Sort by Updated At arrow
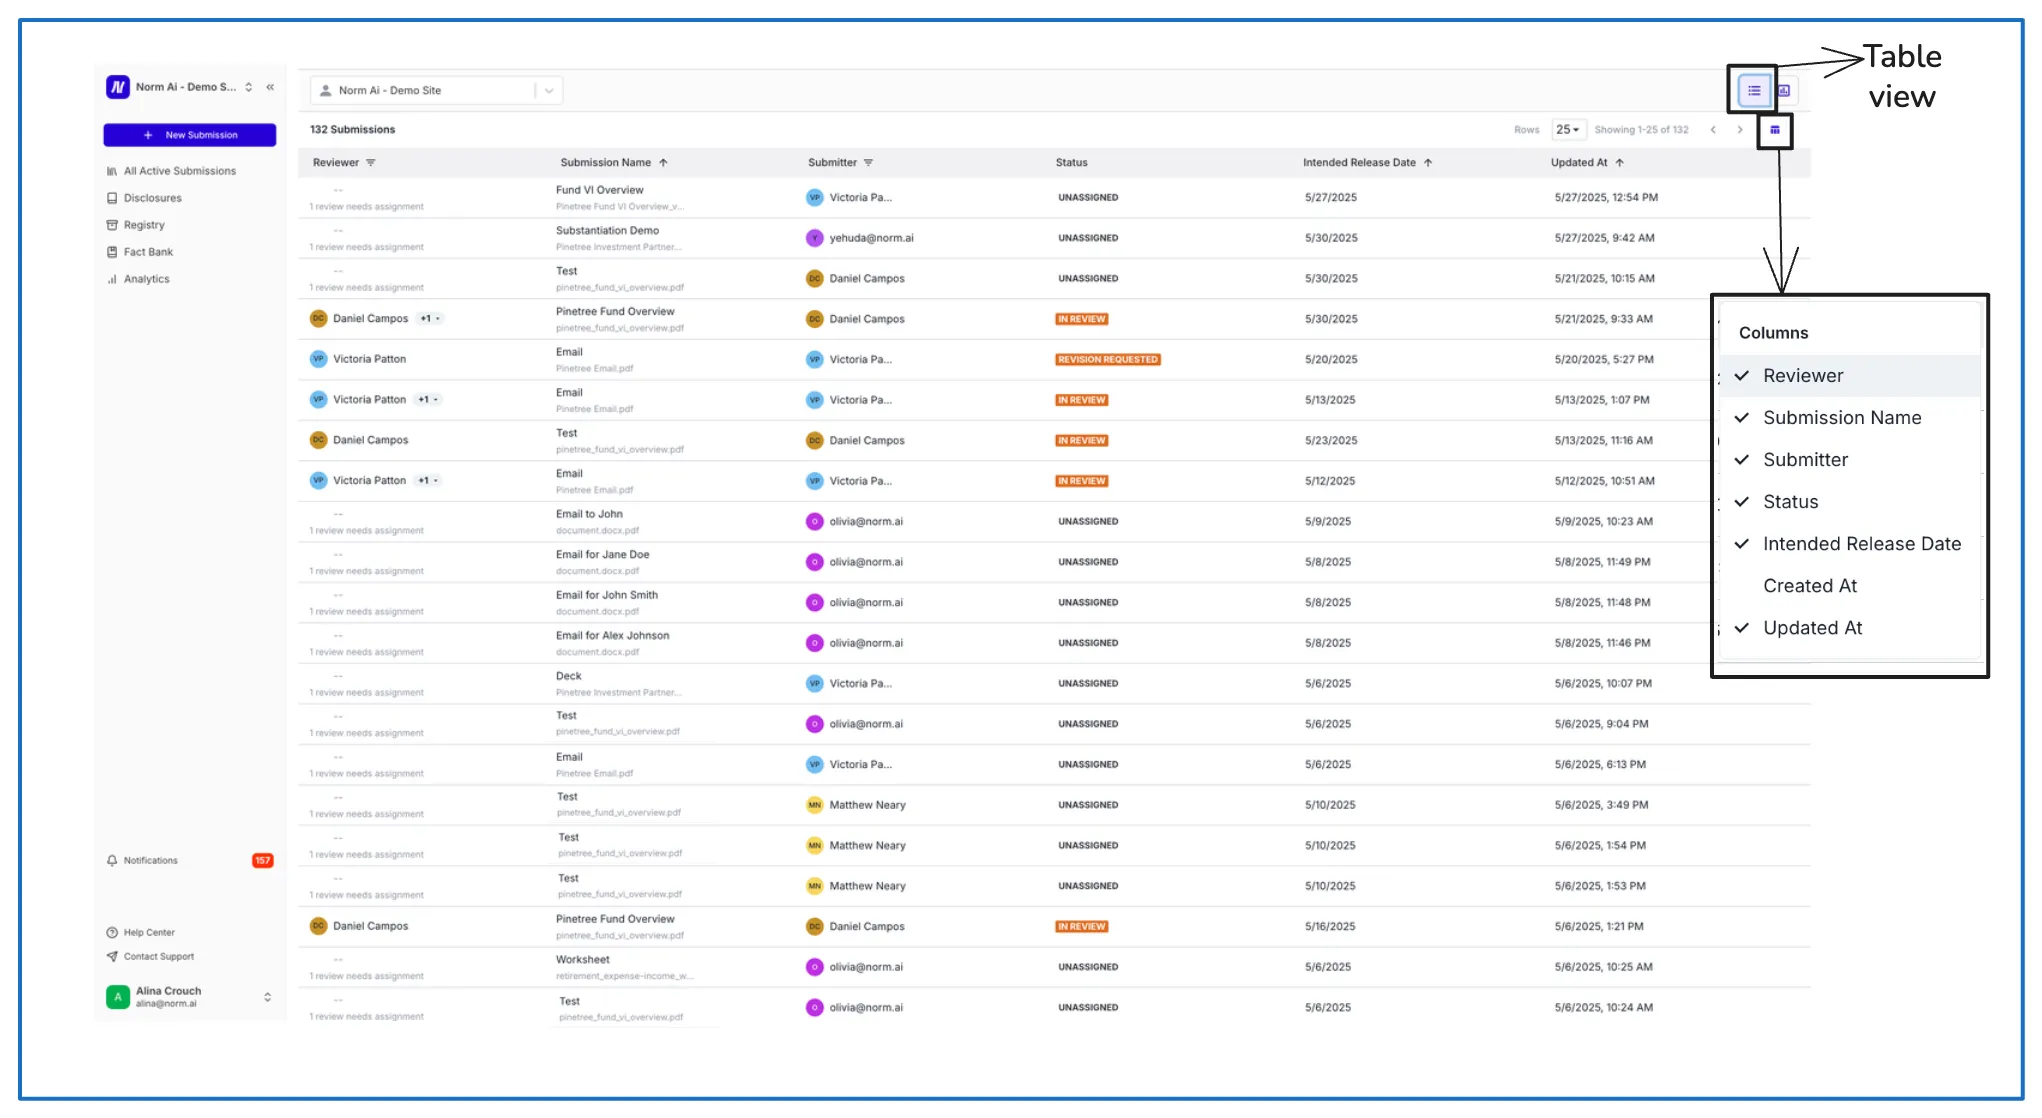 click(1619, 163)
